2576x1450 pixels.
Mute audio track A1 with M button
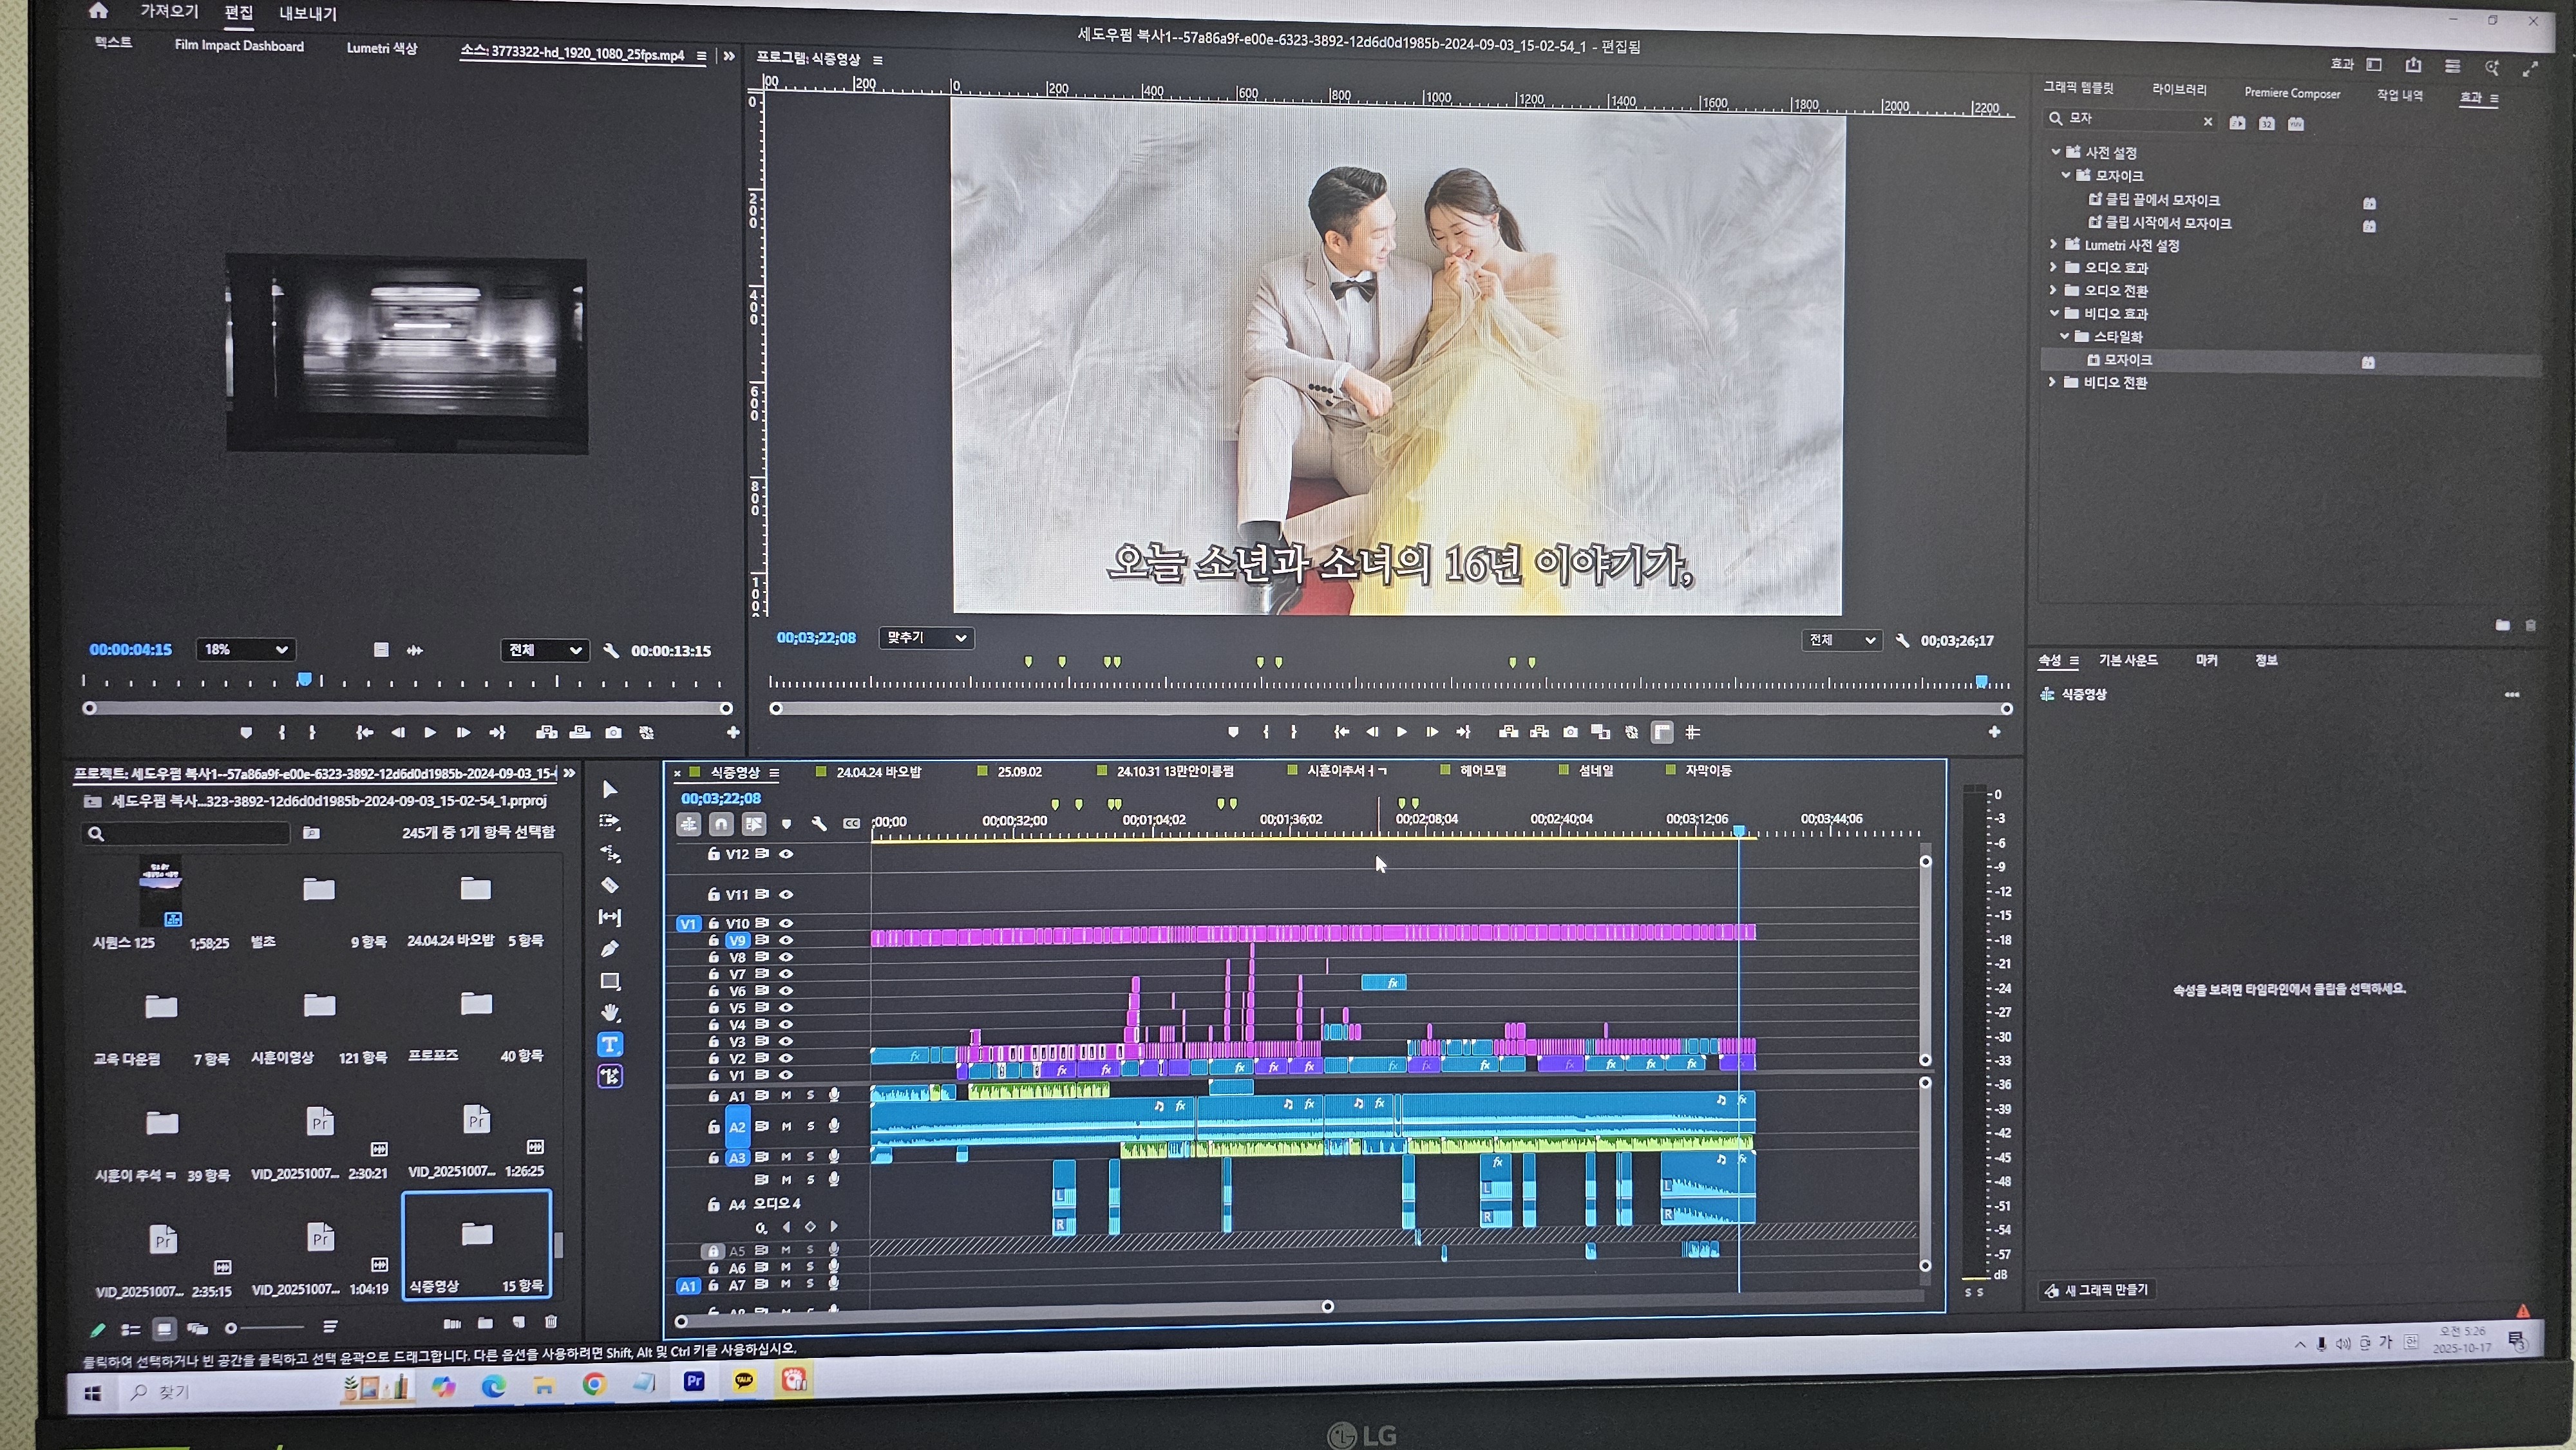786,1096
